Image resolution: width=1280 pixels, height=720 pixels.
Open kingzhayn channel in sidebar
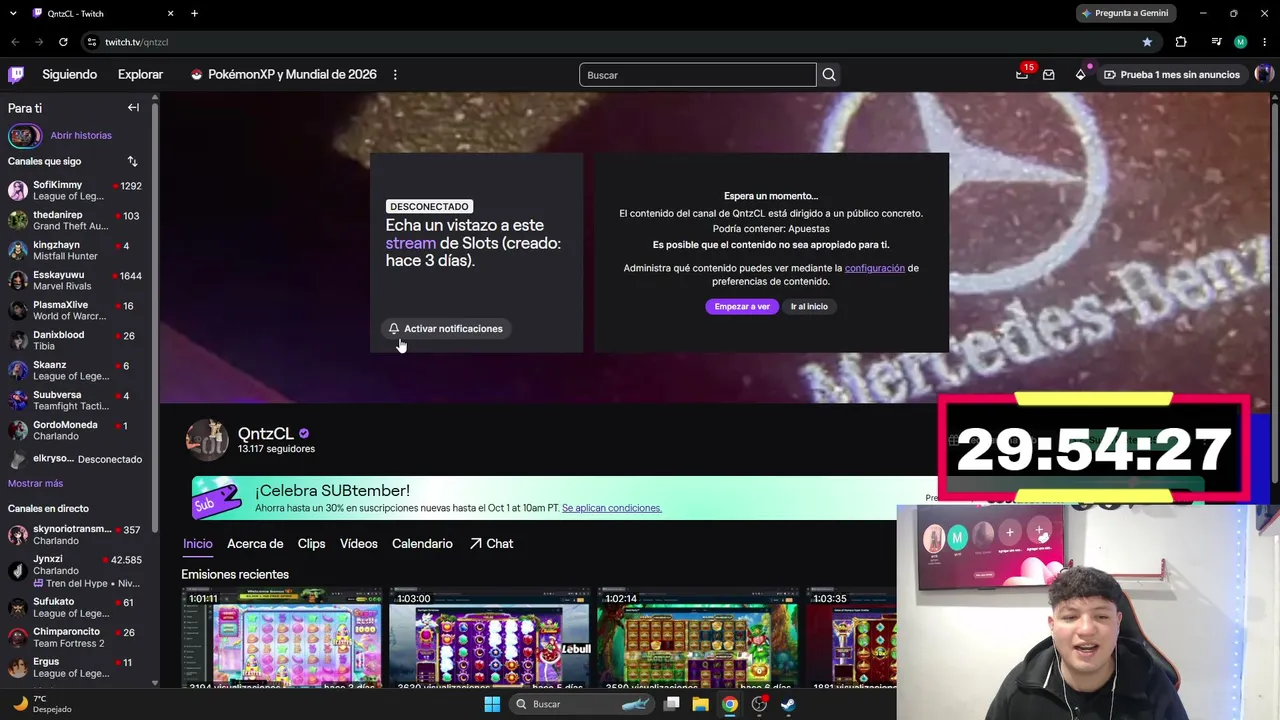click(76, 251)
